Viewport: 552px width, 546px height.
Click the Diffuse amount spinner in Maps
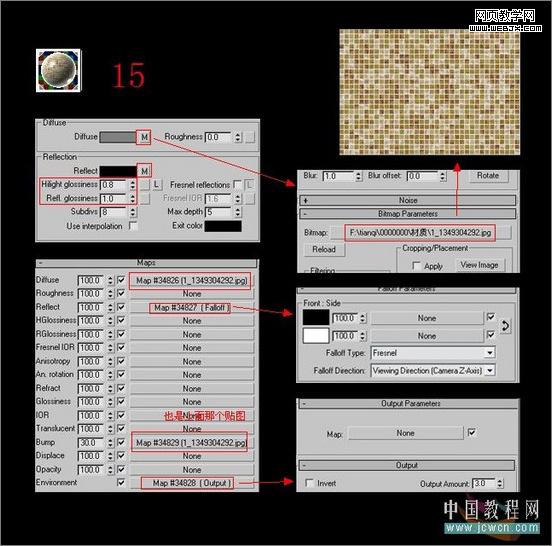(x=110, y=281)
